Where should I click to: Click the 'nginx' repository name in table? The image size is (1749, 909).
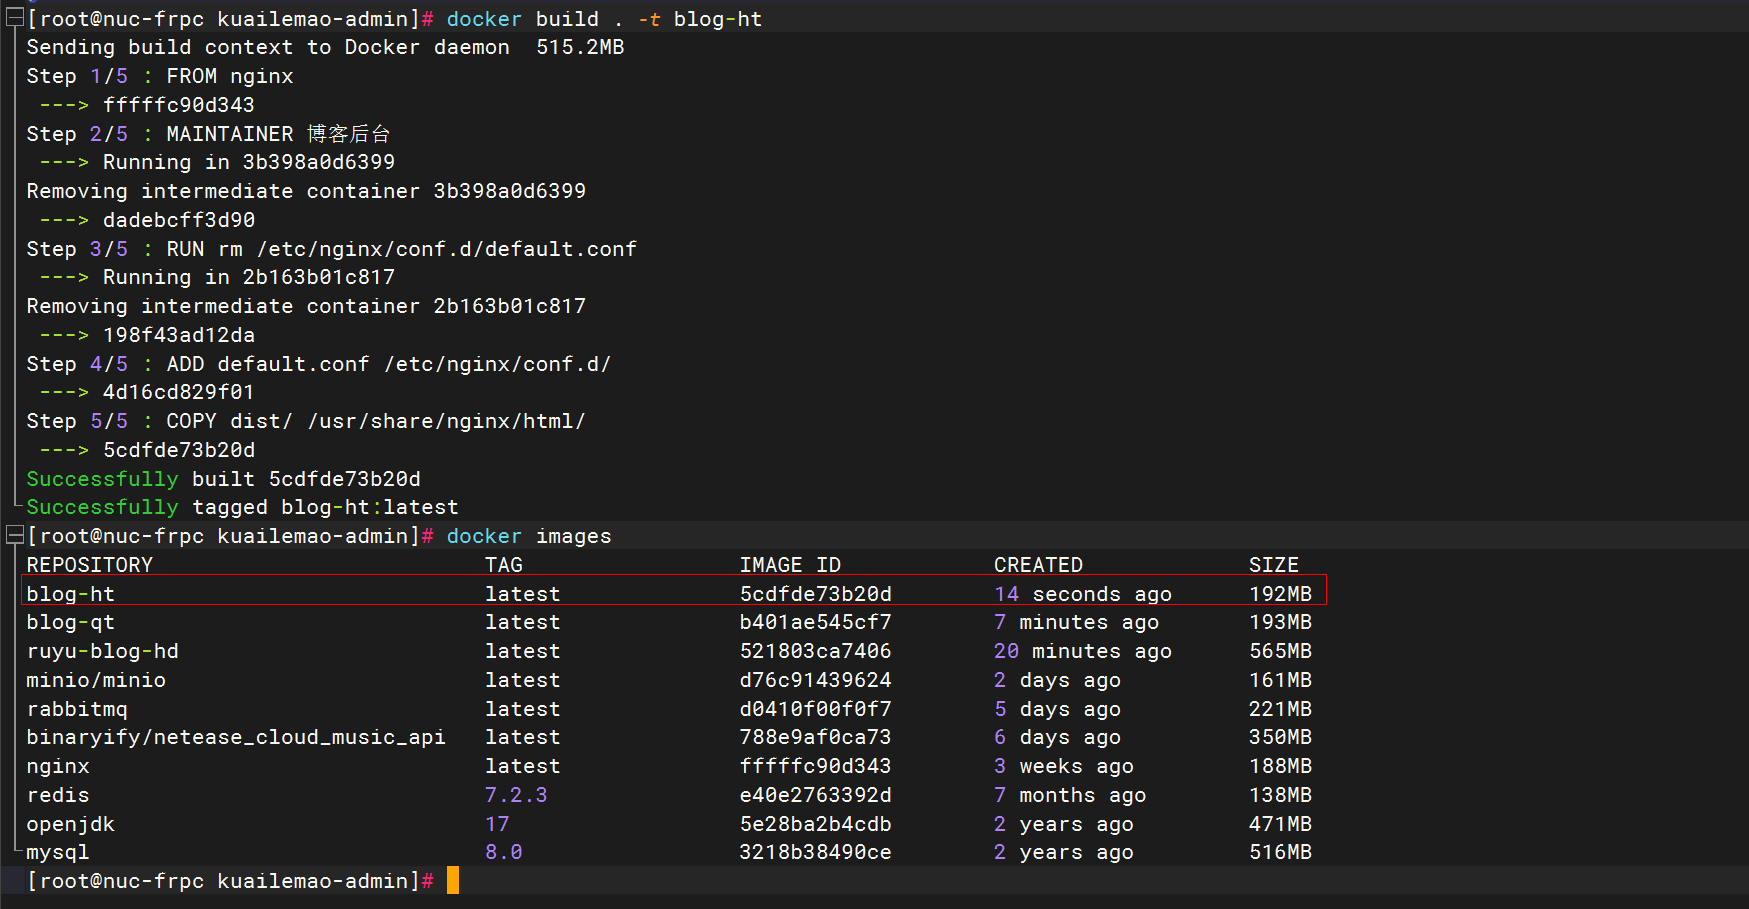tap(58, 766)
